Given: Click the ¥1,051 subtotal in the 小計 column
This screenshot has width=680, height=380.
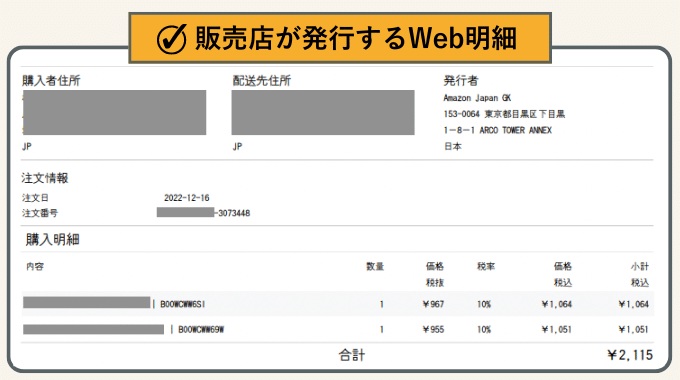Looking at the screenshot, I should (634, 330).
